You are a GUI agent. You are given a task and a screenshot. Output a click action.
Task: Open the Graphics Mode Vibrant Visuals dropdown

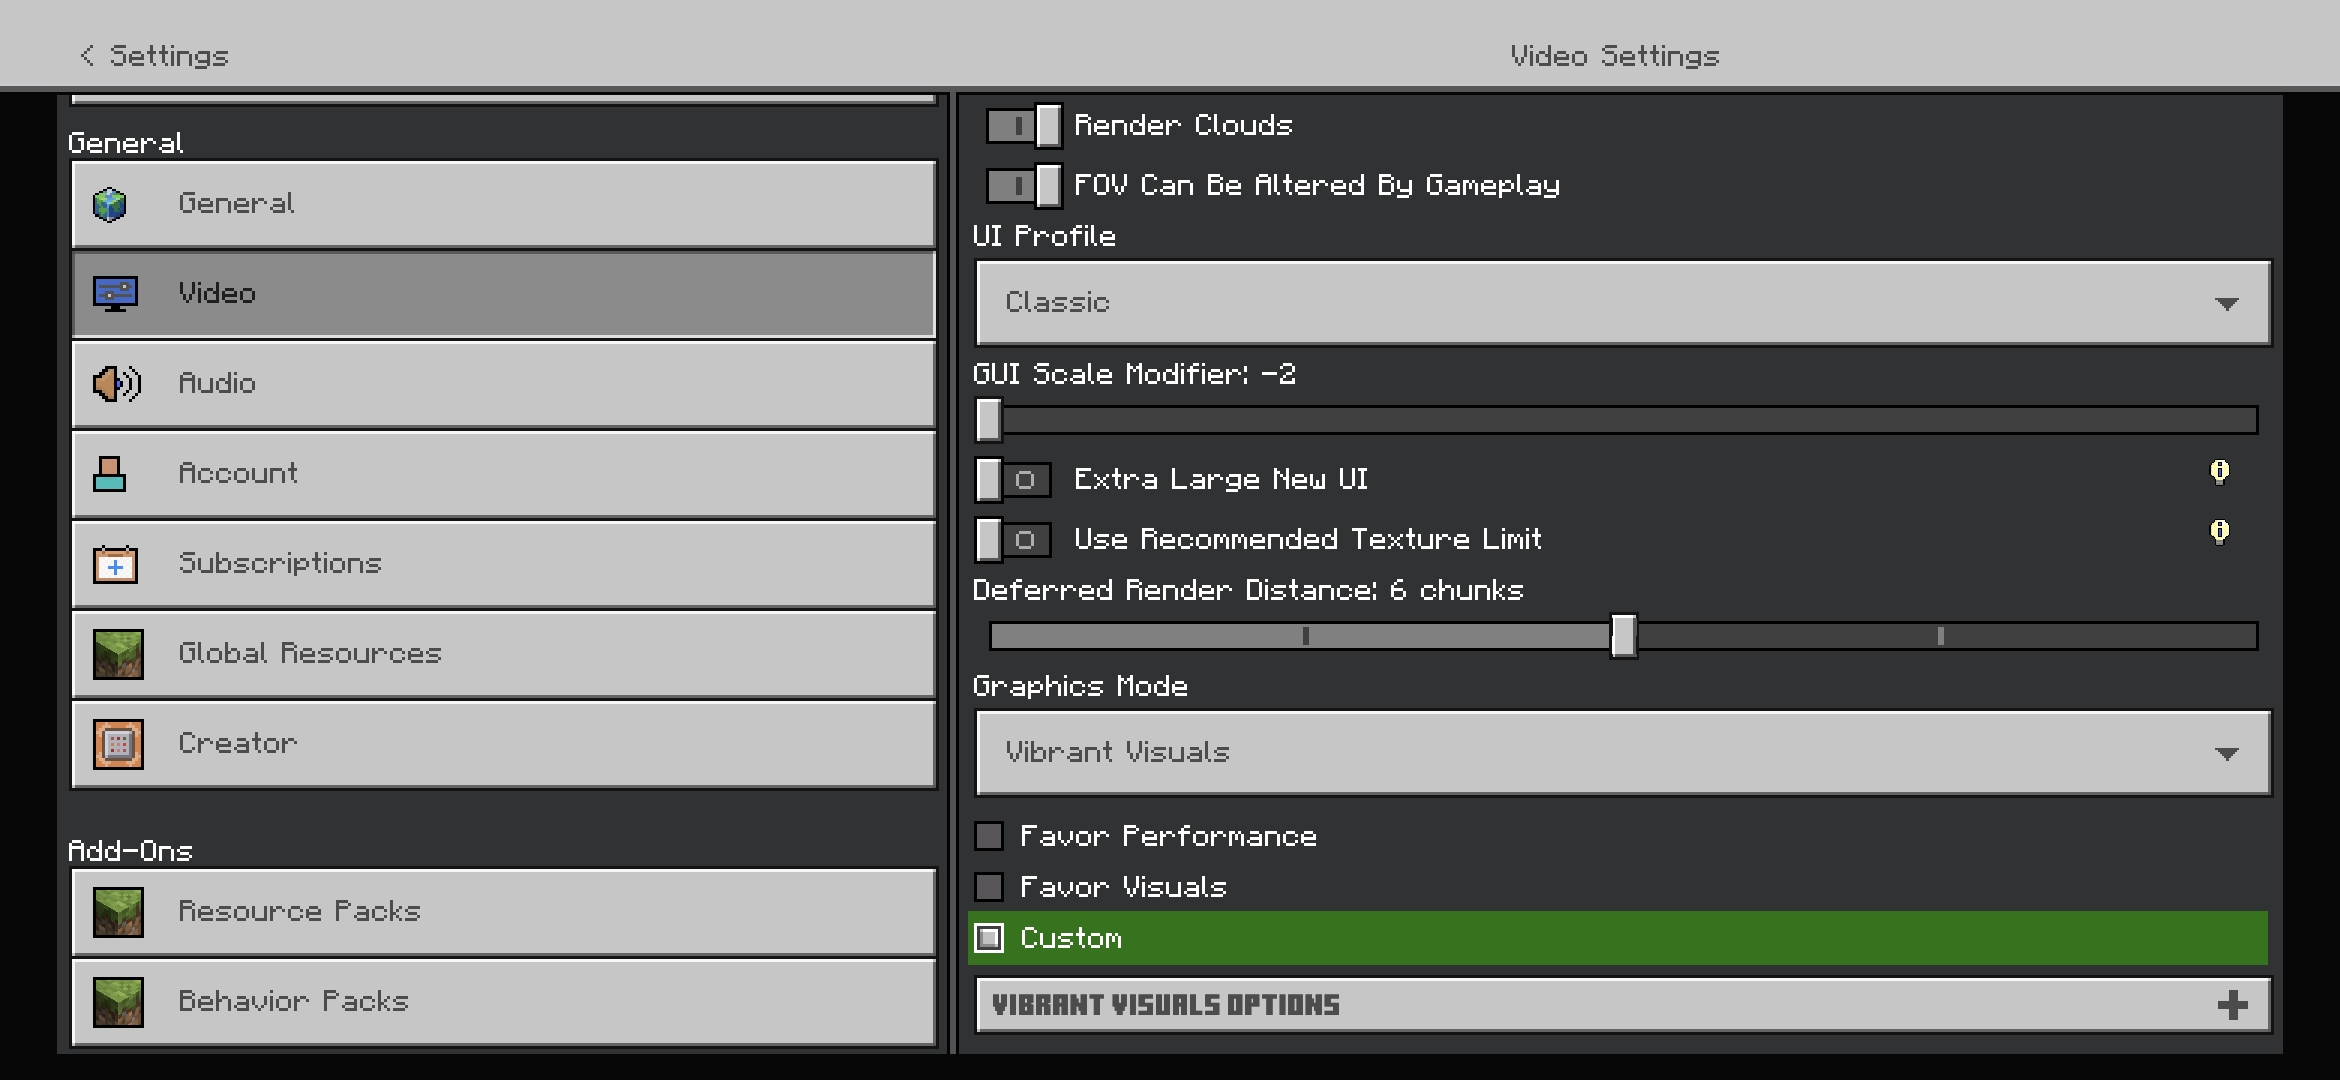(x=1622, y=753)
